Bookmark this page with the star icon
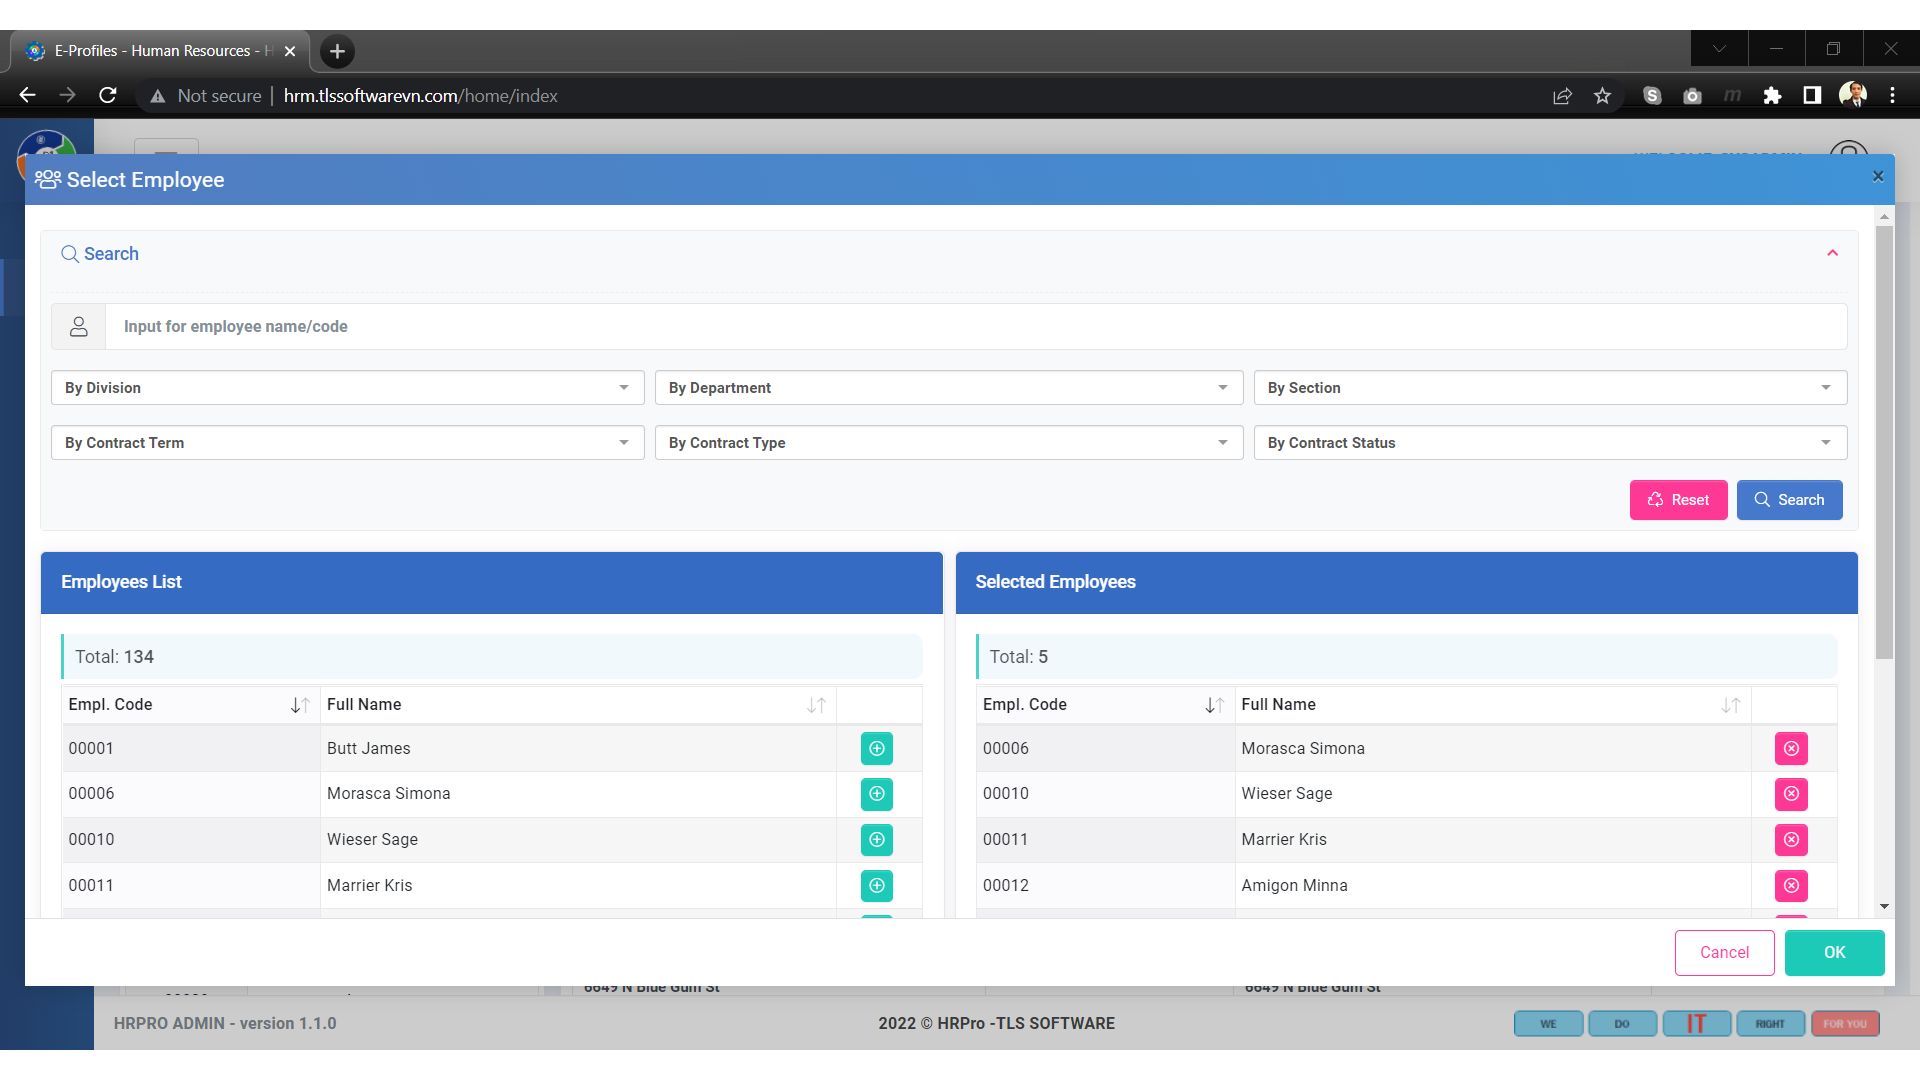Image resolution: width=1920 pixels, height=1080 pixels. 1603,96
